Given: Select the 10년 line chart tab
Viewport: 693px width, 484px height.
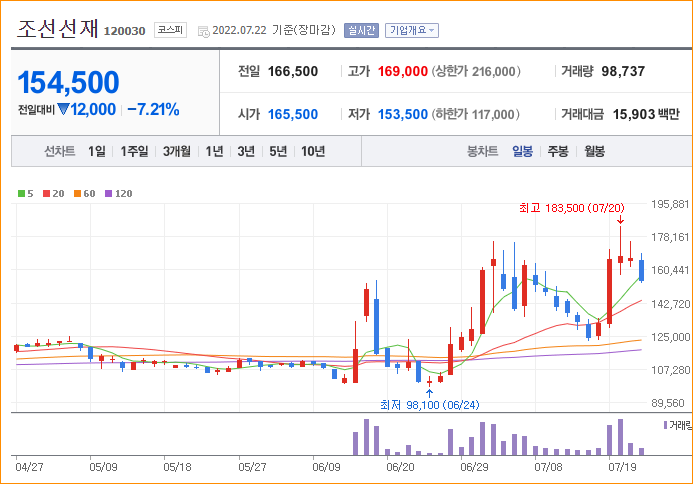Looking at the screenshot, I should click(313, 151).
